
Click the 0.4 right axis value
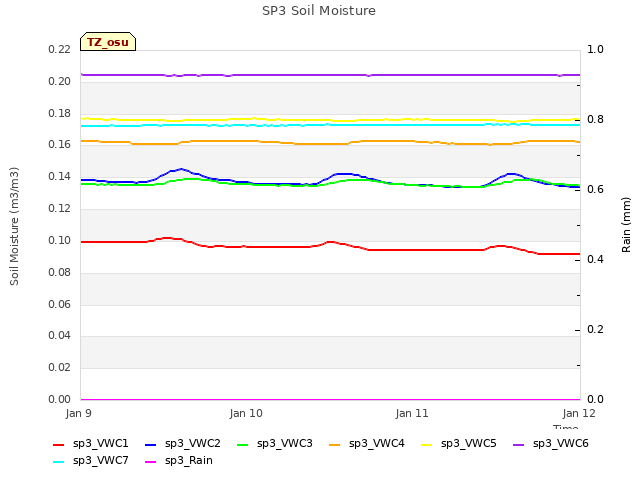(x=595, y=260)
